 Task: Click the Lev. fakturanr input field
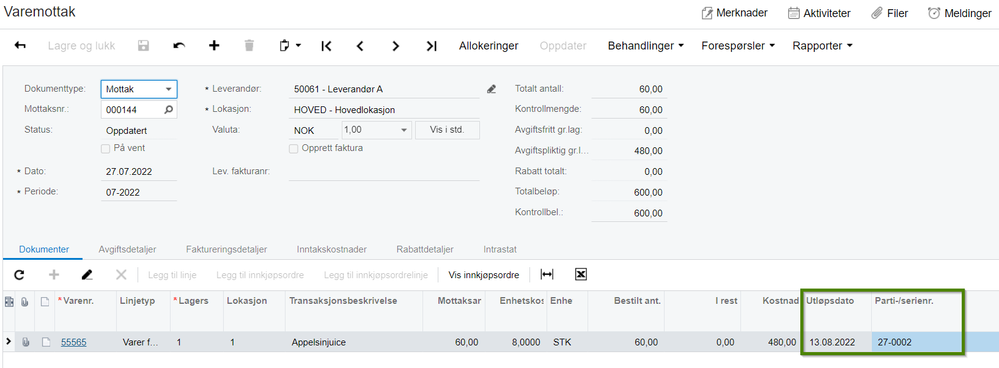tap(384, 171)
